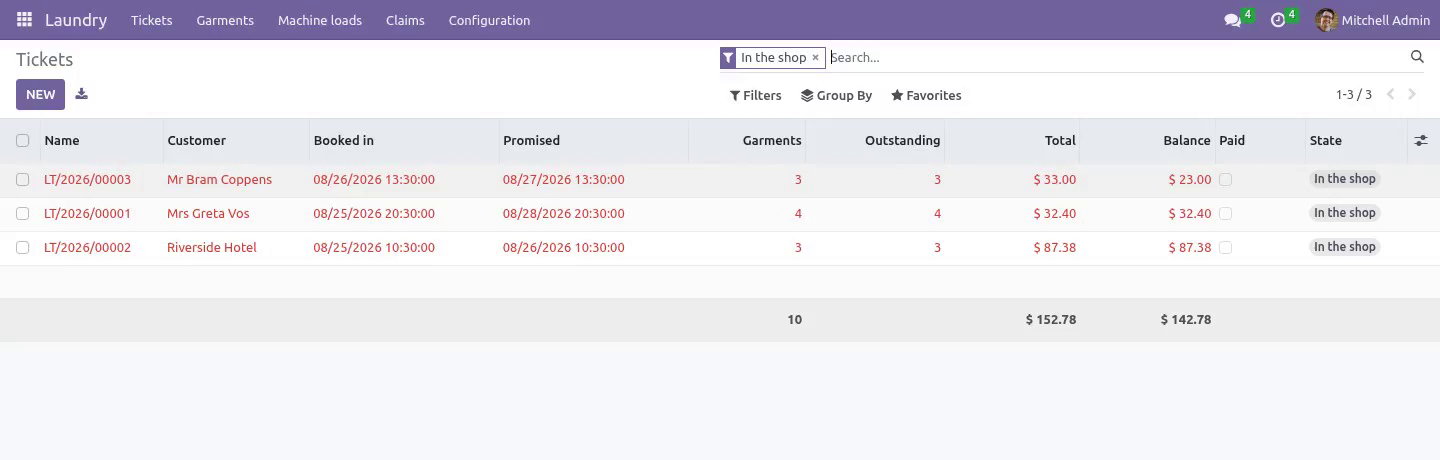The image size is (1440, 460).
Task: Open the activities clock icon
Action: click(x=1277, y=20)
